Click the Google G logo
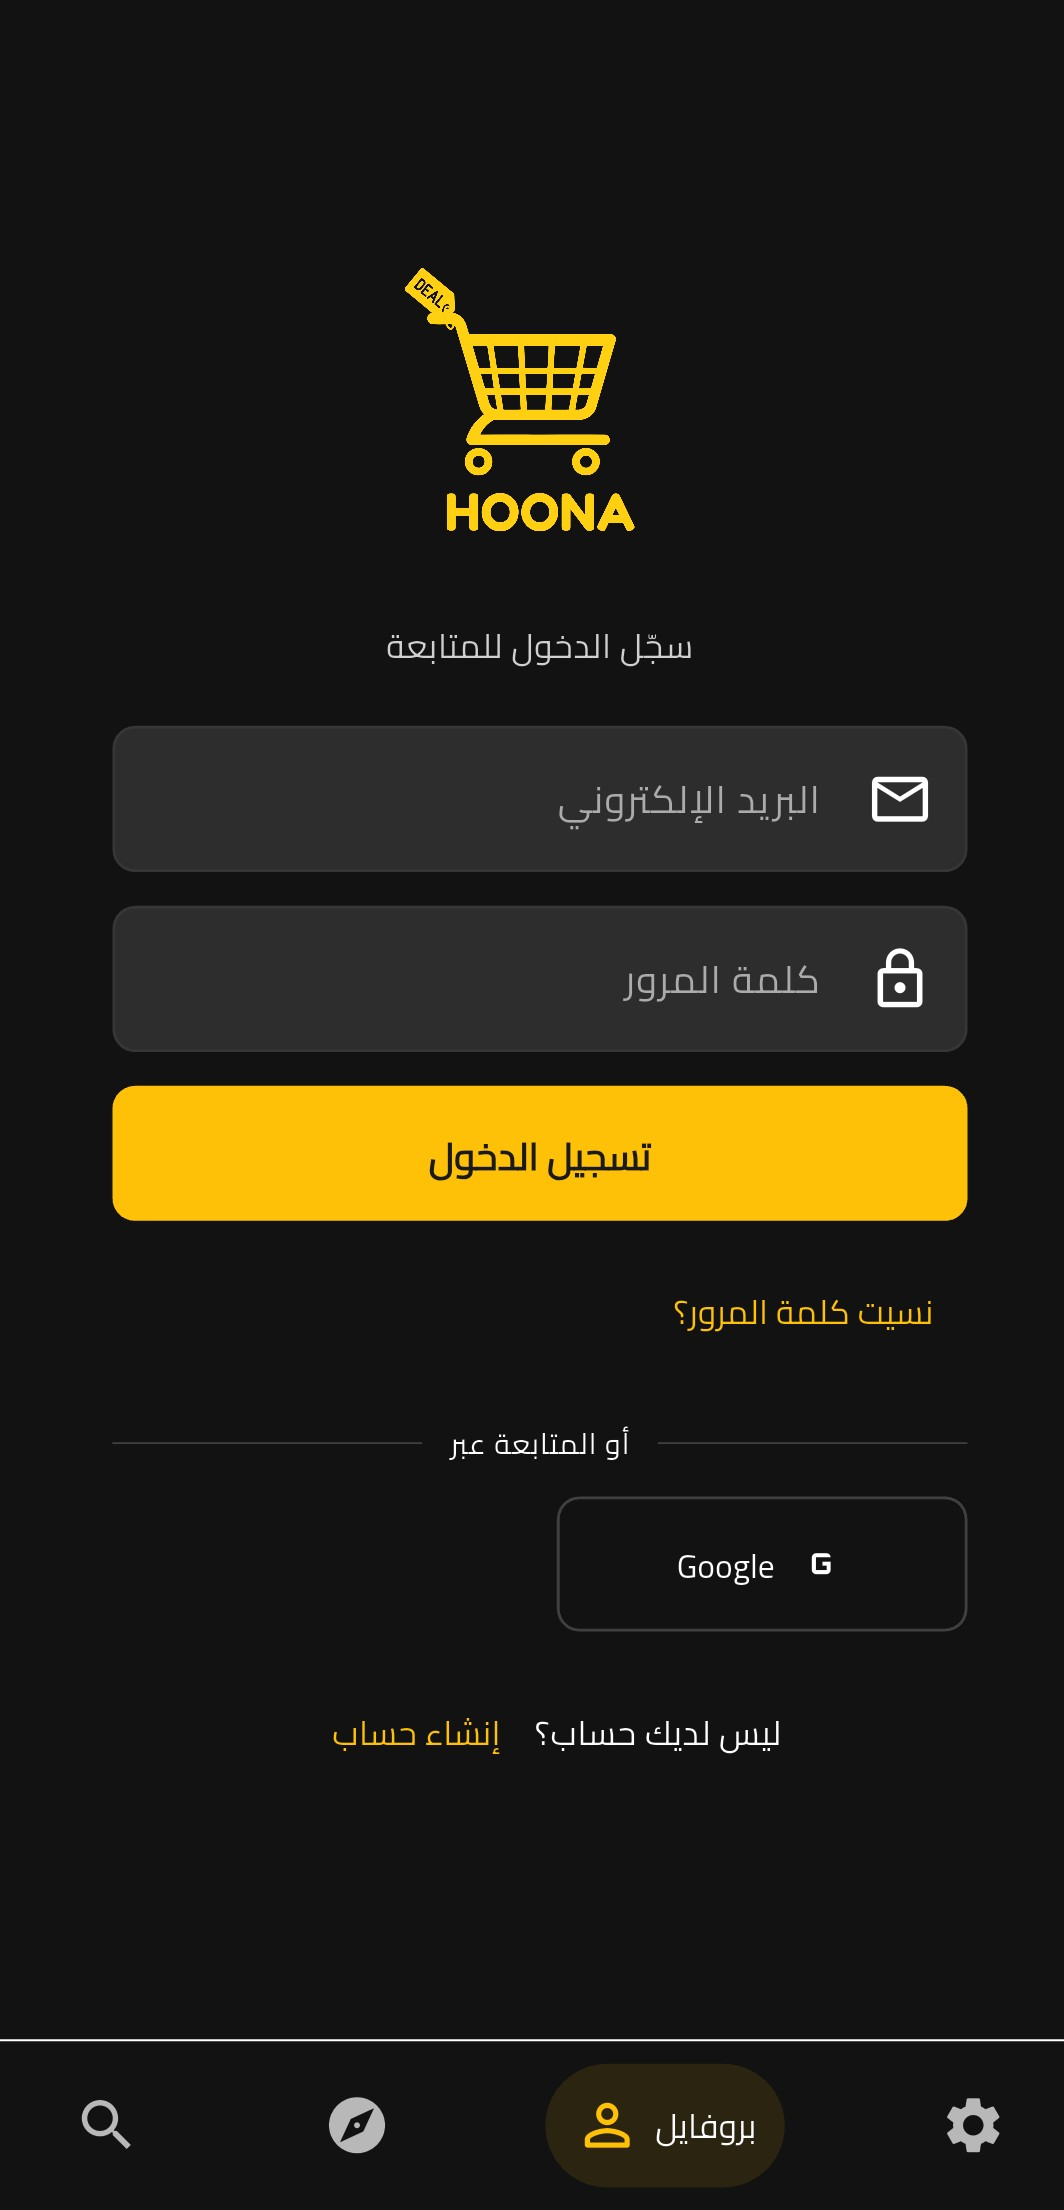This screenshot has height=2210, width=1064. [x=821, y=1564]
